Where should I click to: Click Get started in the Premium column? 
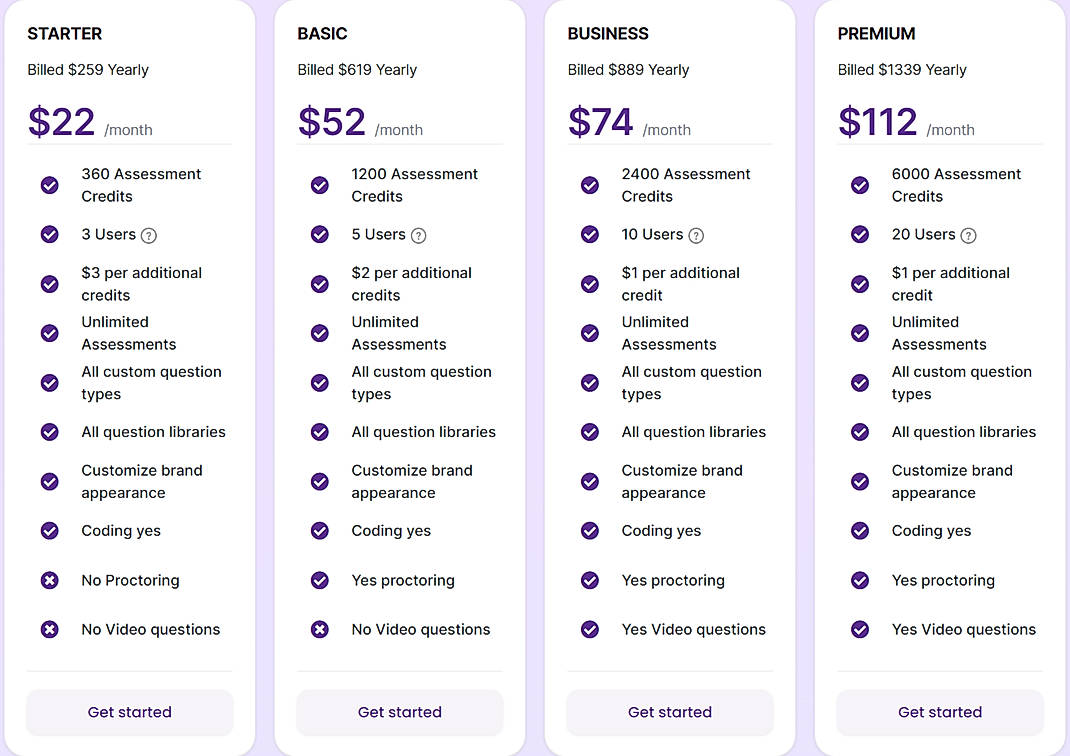[939, 712]
